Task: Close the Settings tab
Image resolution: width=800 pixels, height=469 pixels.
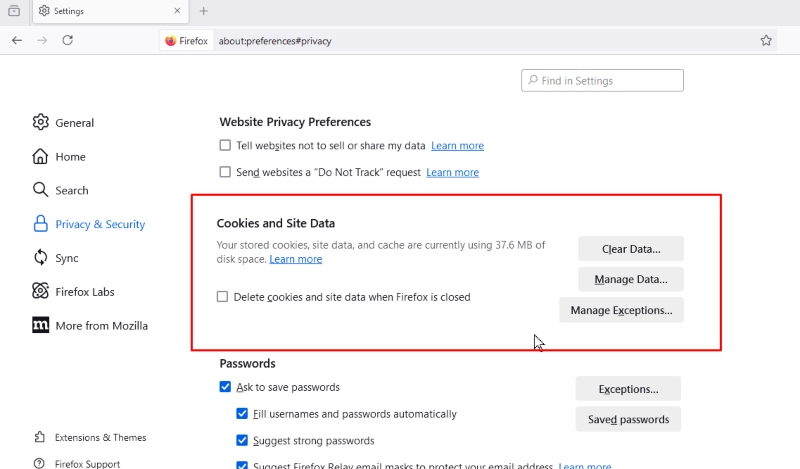Action: pyautogui.click(x=177, y=11)
